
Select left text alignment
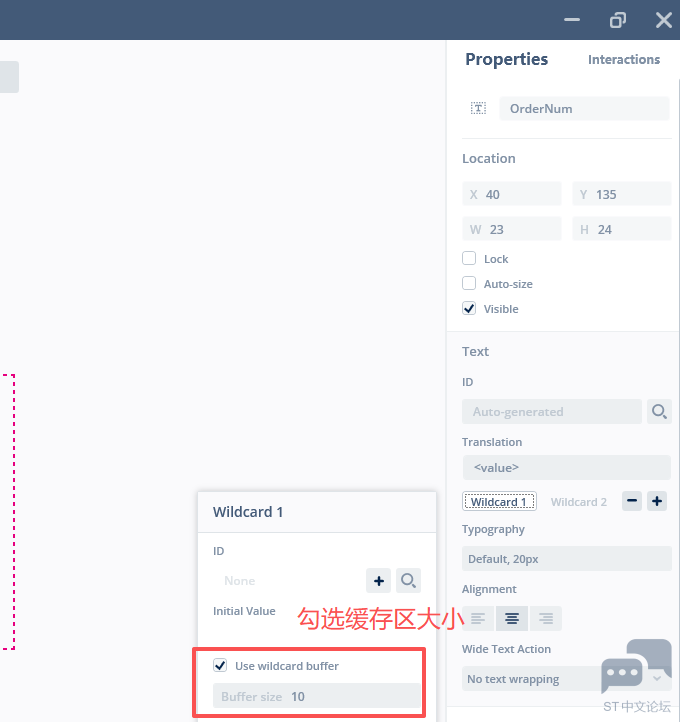pos(478,618)
